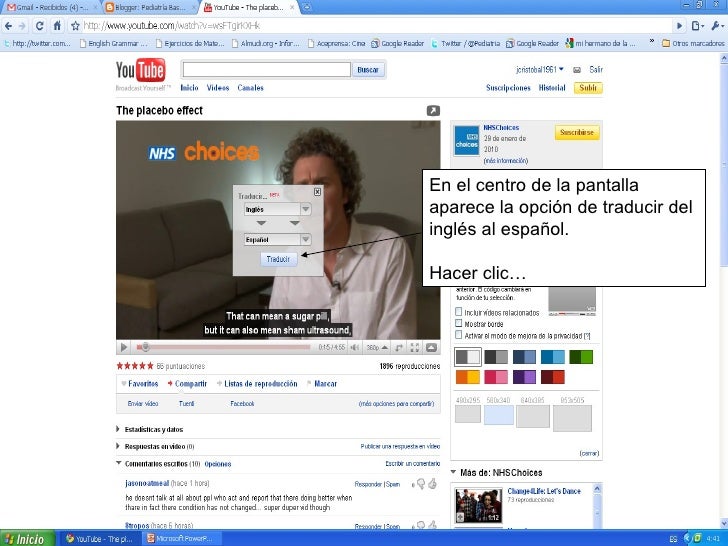Open Microsoft PowerPoint taskbar item

point(182,539)
